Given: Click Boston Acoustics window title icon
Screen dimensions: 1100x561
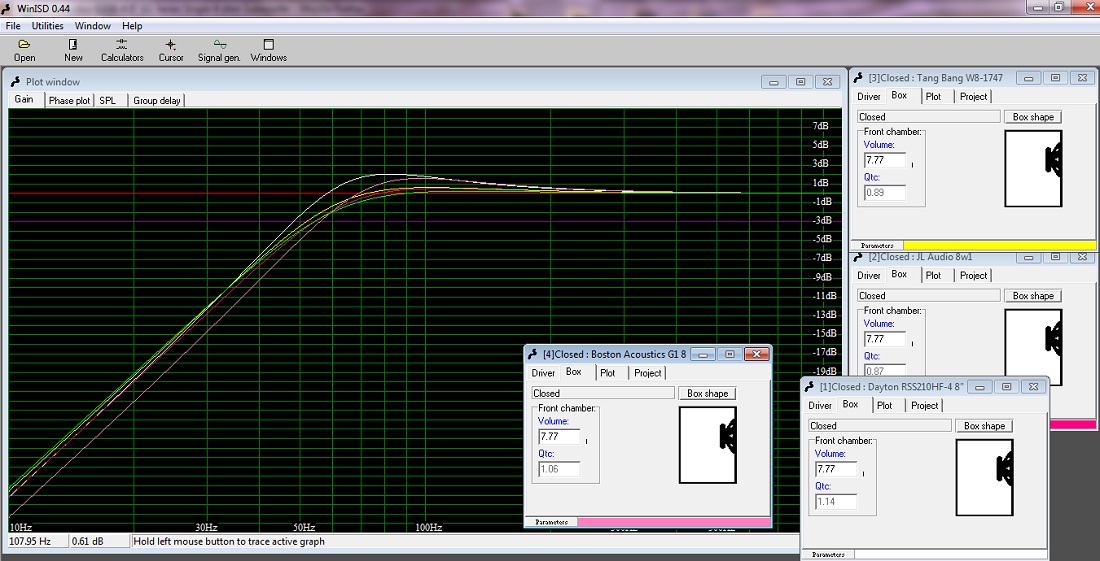Looking at the screenshot, I should 533,354.
